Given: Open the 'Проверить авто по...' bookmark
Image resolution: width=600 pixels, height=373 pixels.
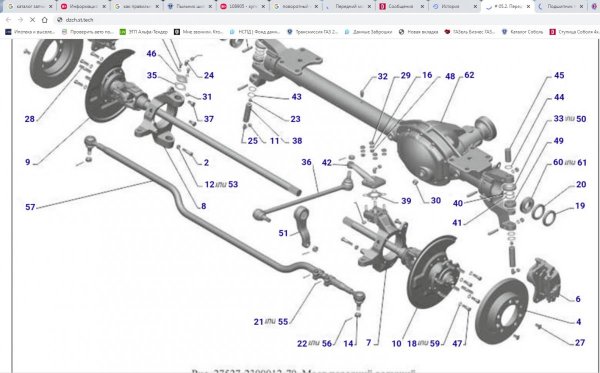Looking at the screenshot, I should click(88, 32).
